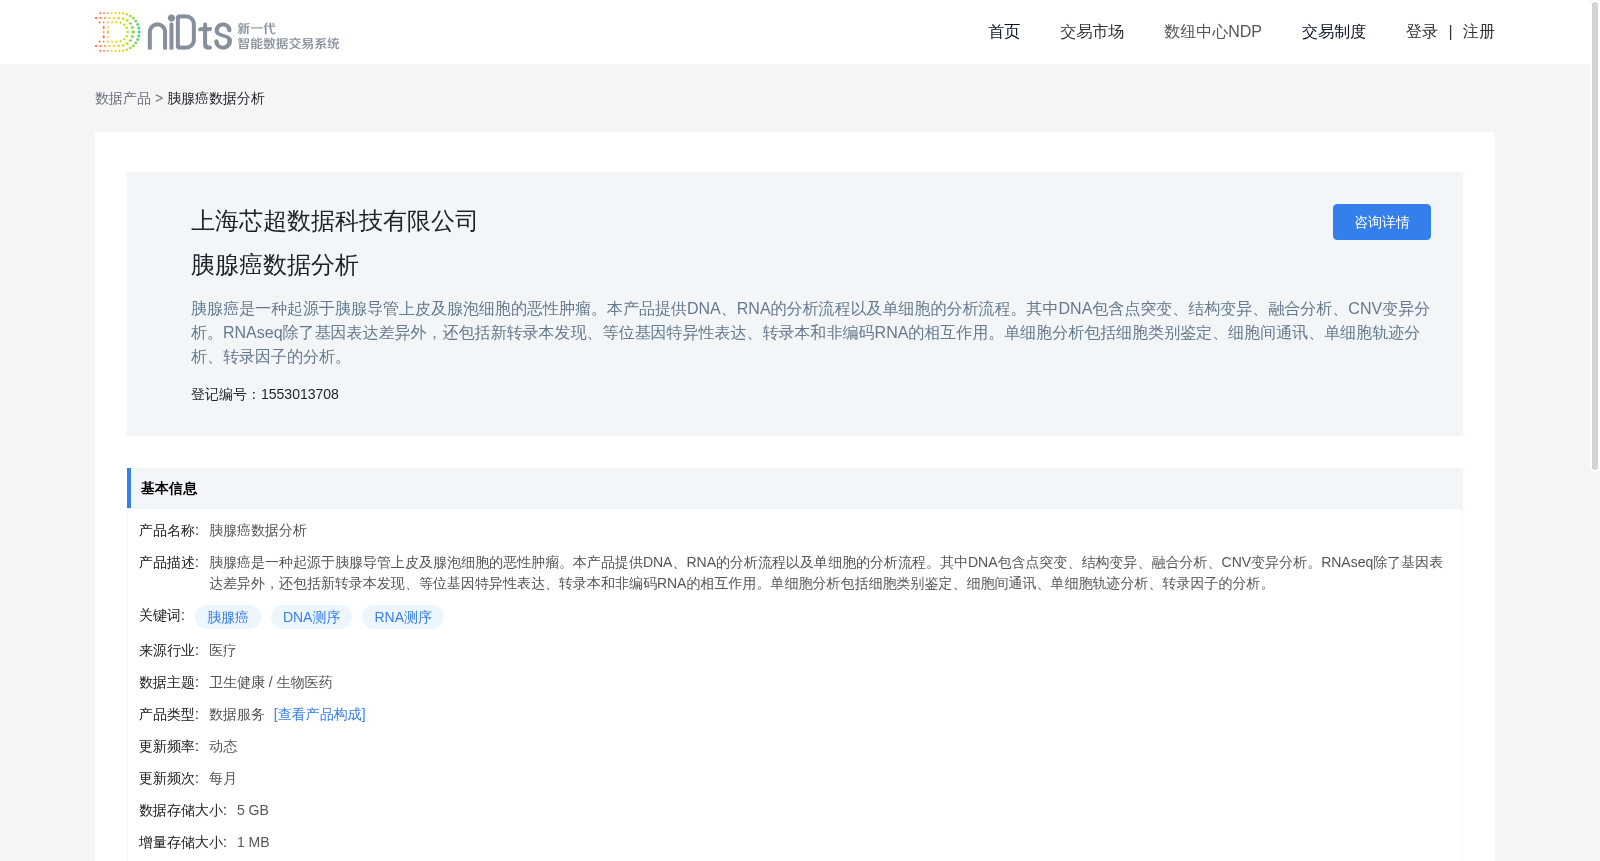Select the DNA测序 keyword tag
1600x861 pixels.
pos(311,617)
